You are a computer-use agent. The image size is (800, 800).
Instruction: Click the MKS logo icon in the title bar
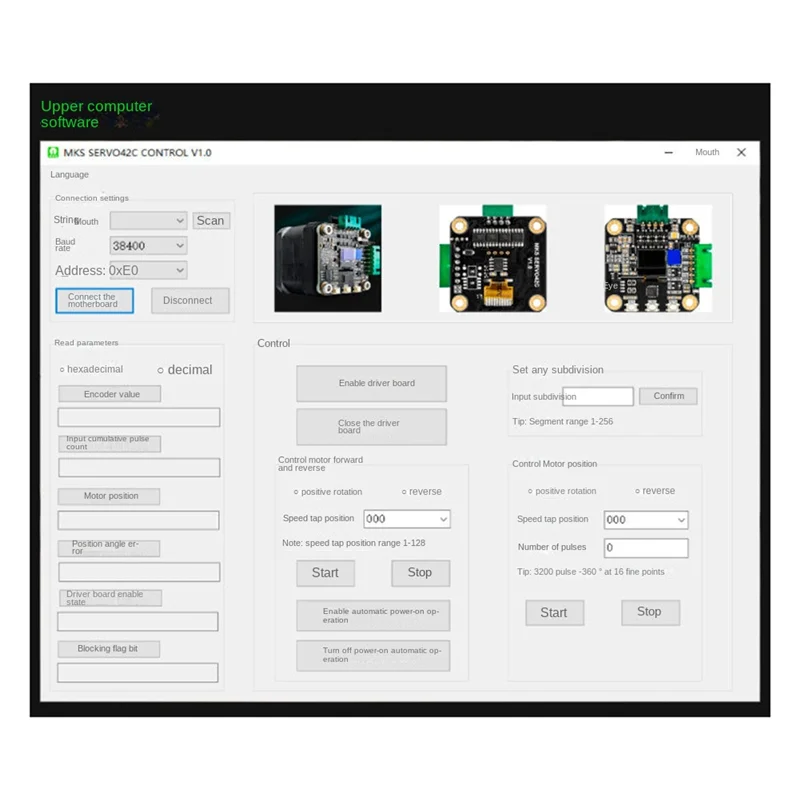pyautogui.click(x=55, y=151)
